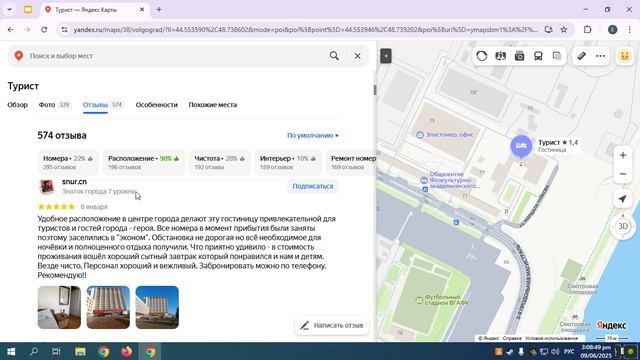Image resolution: width=640 pixels, height=360 pixels.
Task: Collapse the side panel with the arrow button
Action: [x=386, y=56]
